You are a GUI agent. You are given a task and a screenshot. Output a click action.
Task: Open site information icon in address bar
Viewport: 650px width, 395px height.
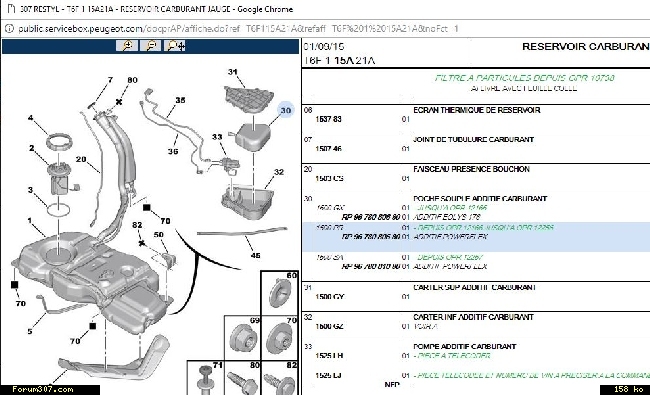click(x=9, y=29)
